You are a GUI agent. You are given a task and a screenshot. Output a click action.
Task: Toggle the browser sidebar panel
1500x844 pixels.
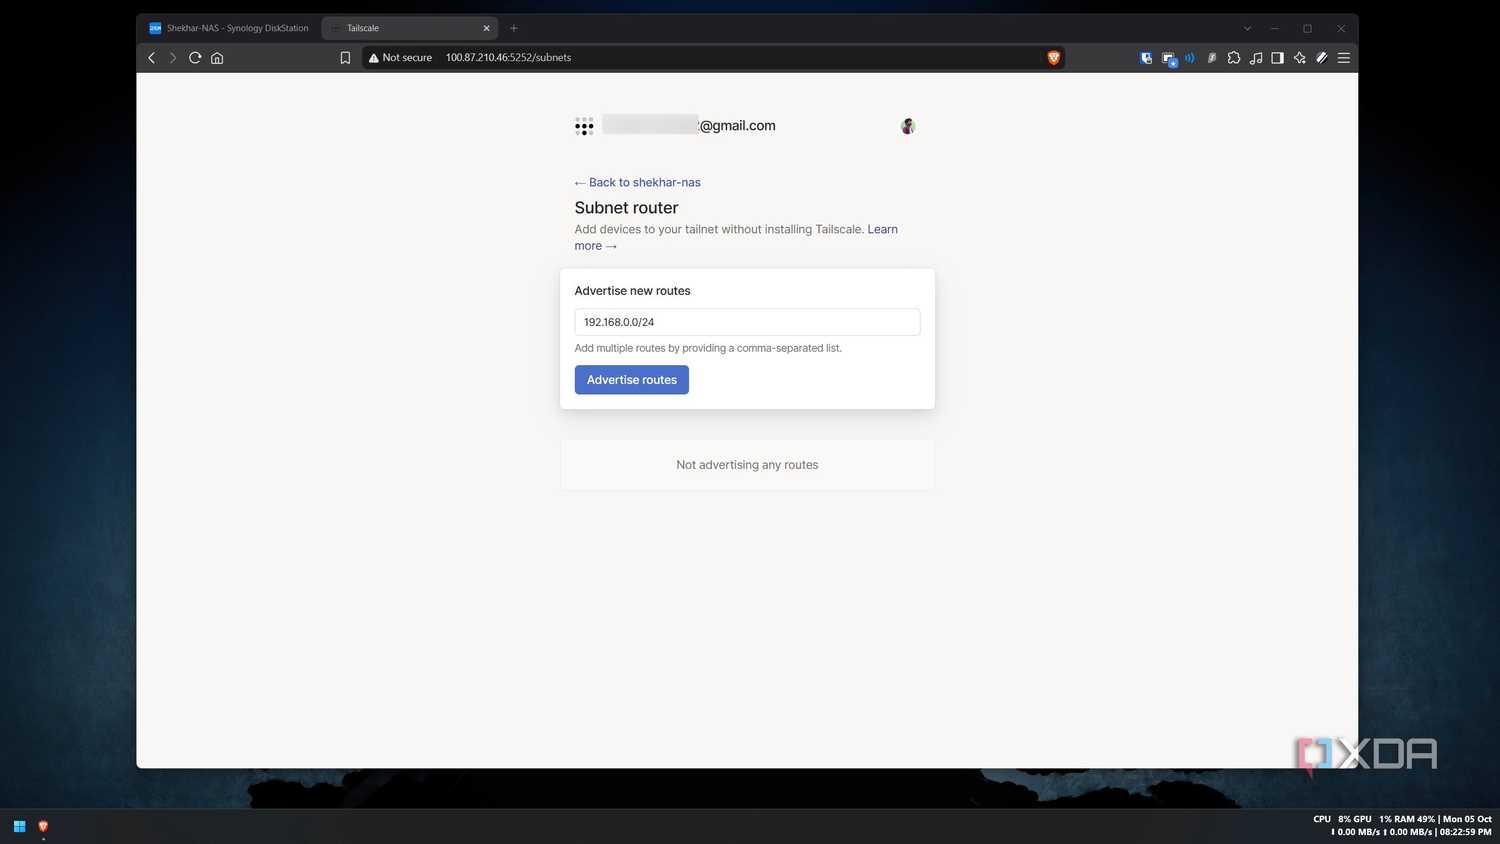tap(1278, 58)
